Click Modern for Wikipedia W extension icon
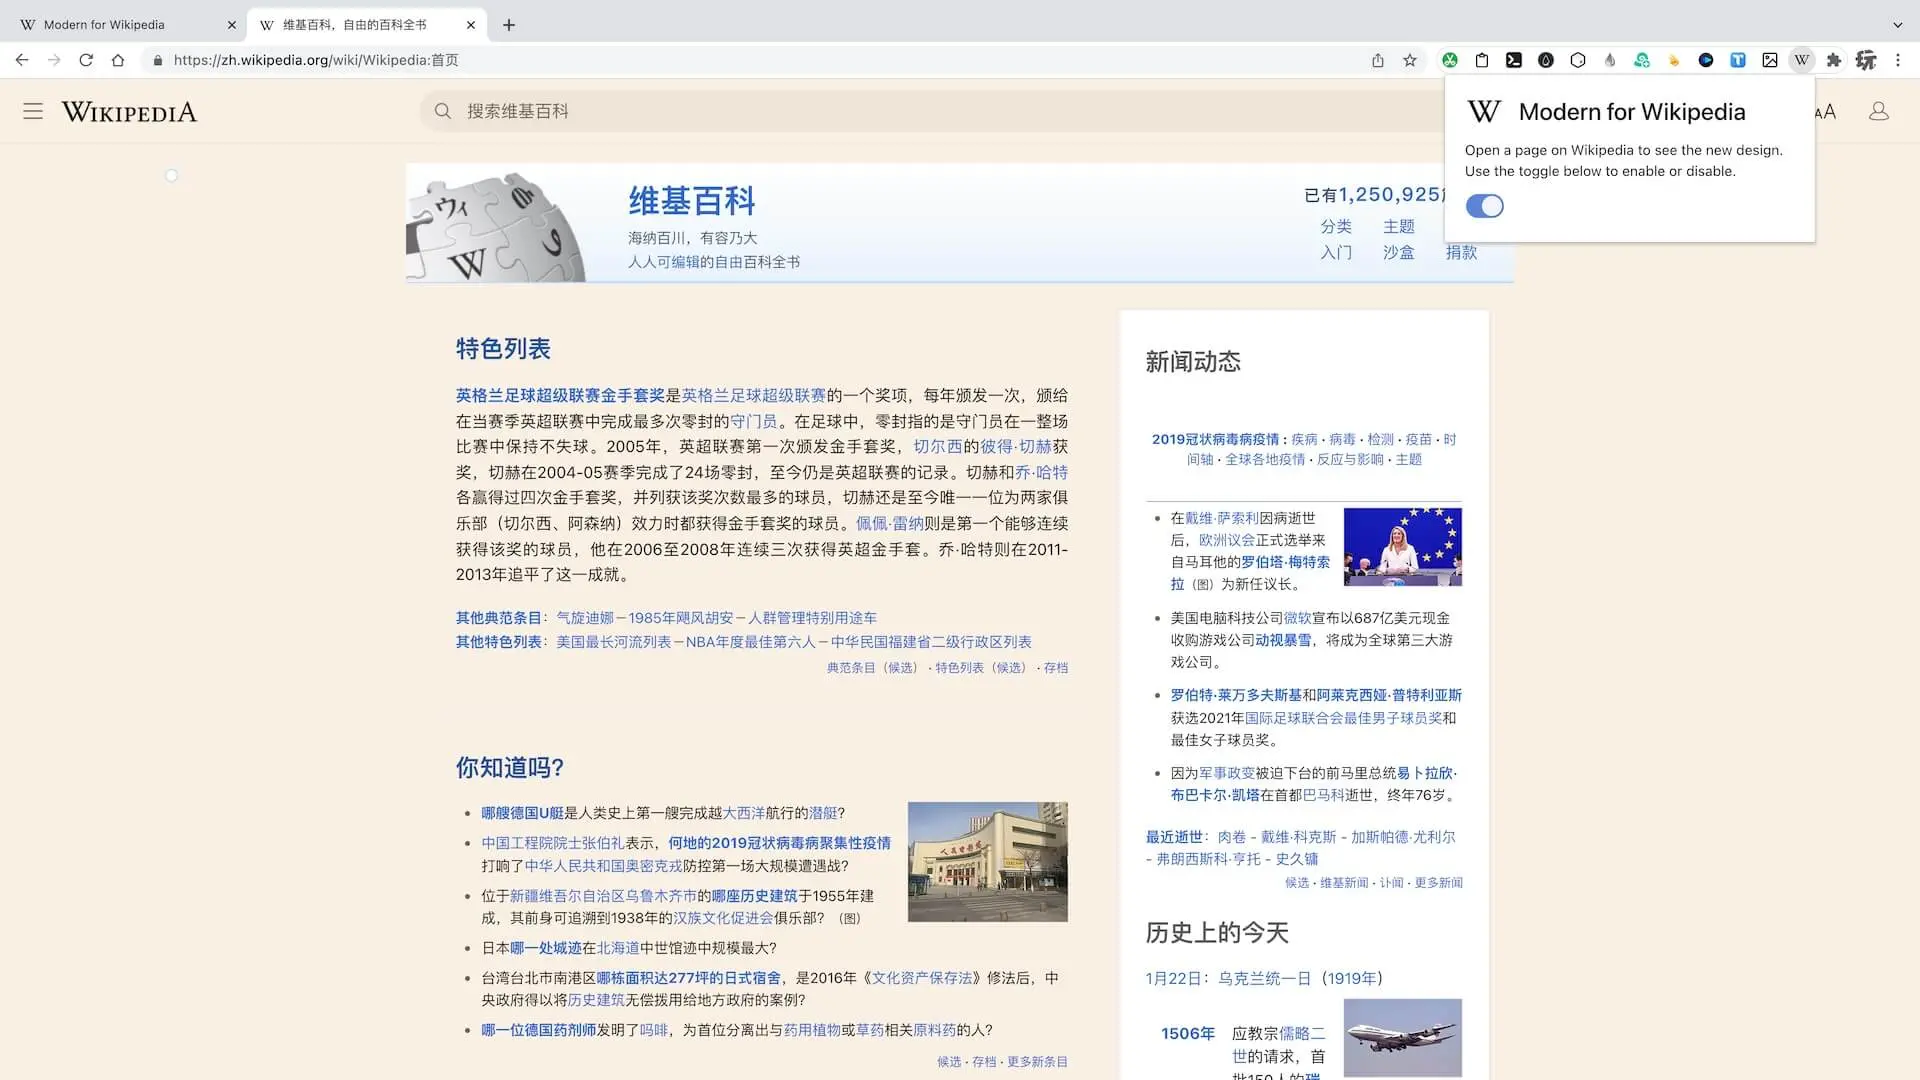Screen dimensions: 1920x1080 (x=1802, y=60)
